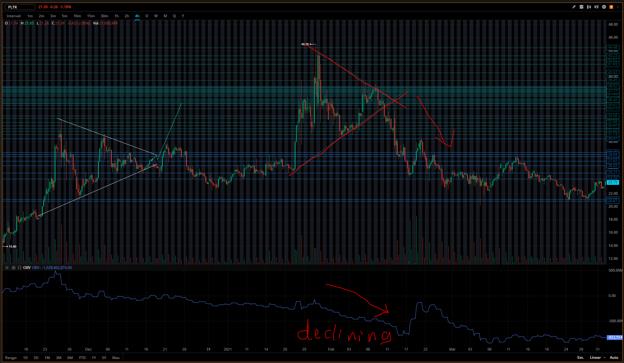Select the pencil drawing tool icon
This screenshot has height=363, width=624.
pyautogui.click(x=574, y=7)
